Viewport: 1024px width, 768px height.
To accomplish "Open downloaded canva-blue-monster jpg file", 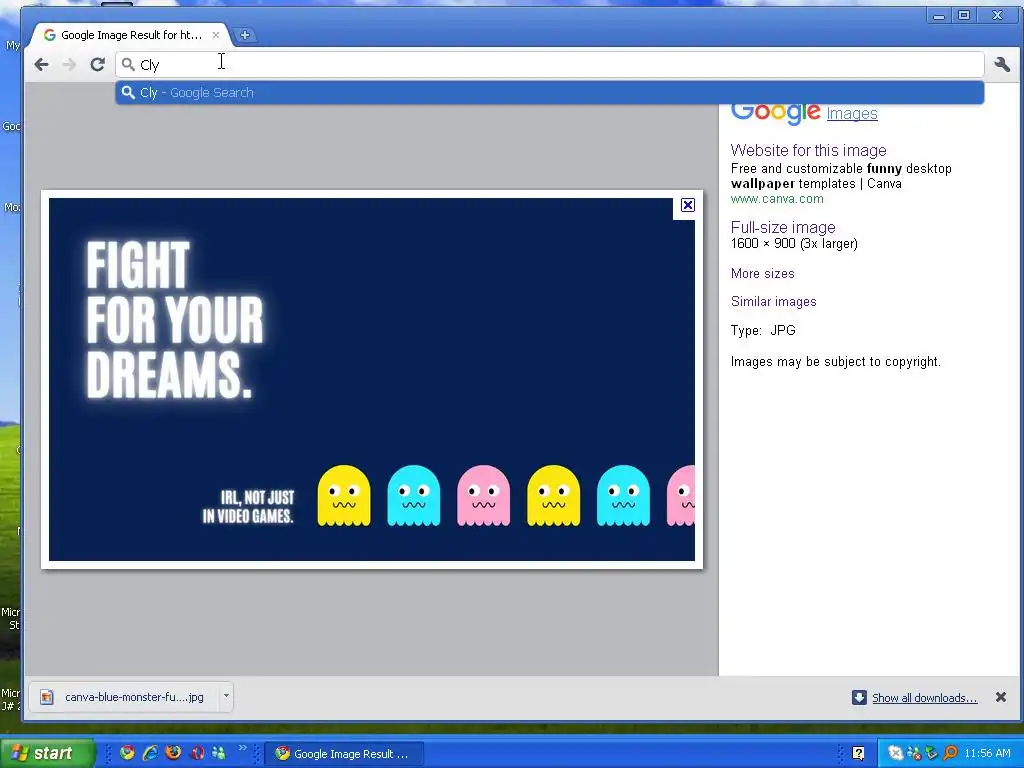I will 123,697.
